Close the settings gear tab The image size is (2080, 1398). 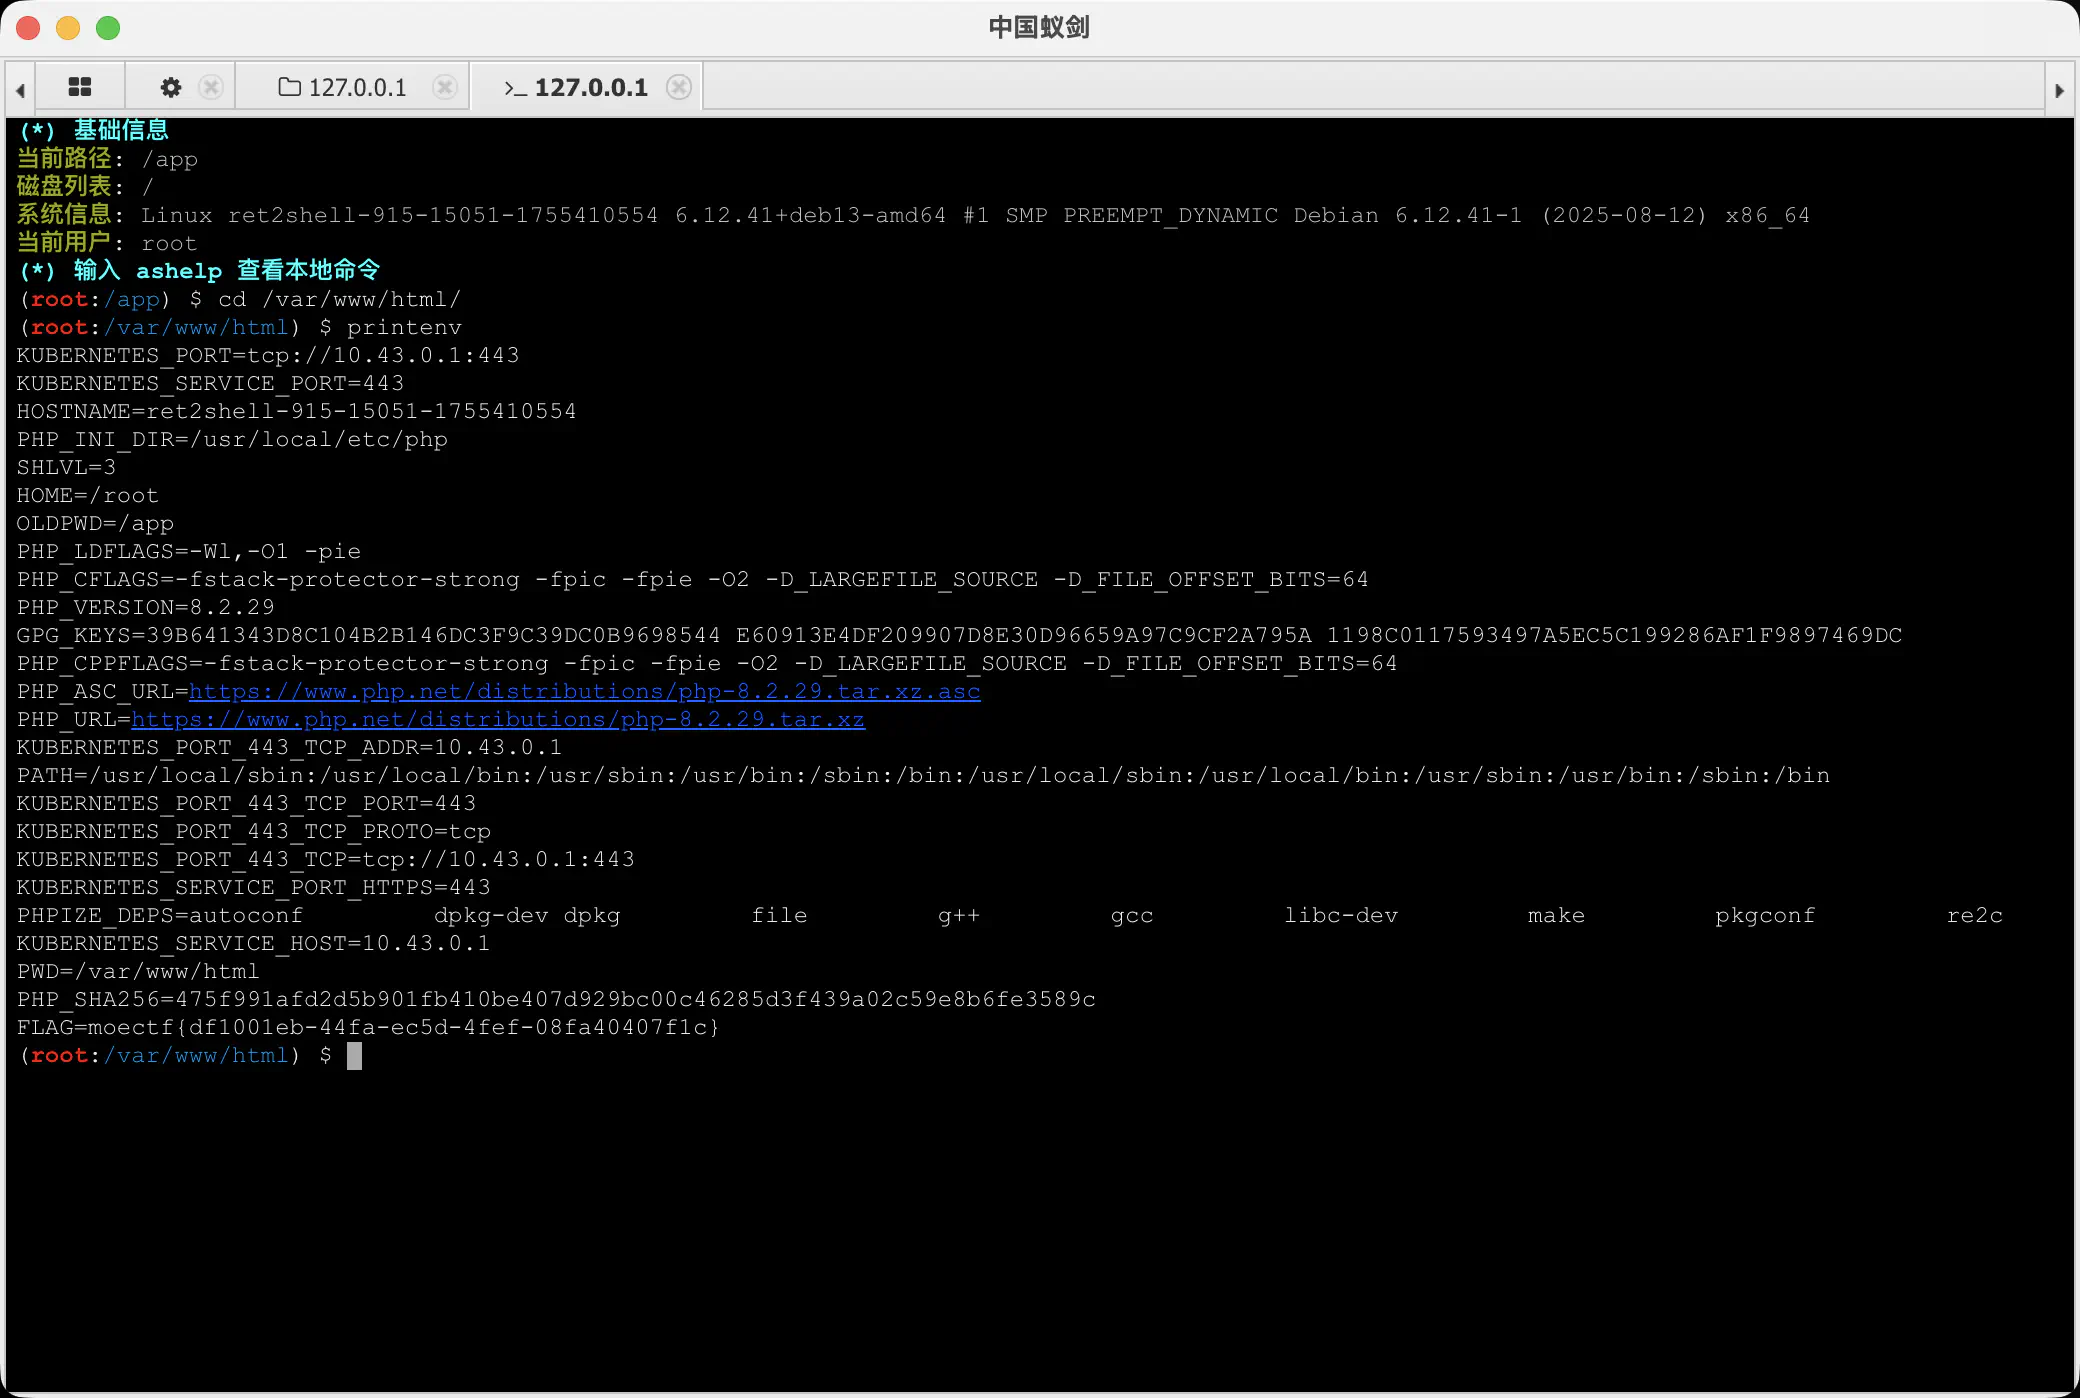coord(211,87)
